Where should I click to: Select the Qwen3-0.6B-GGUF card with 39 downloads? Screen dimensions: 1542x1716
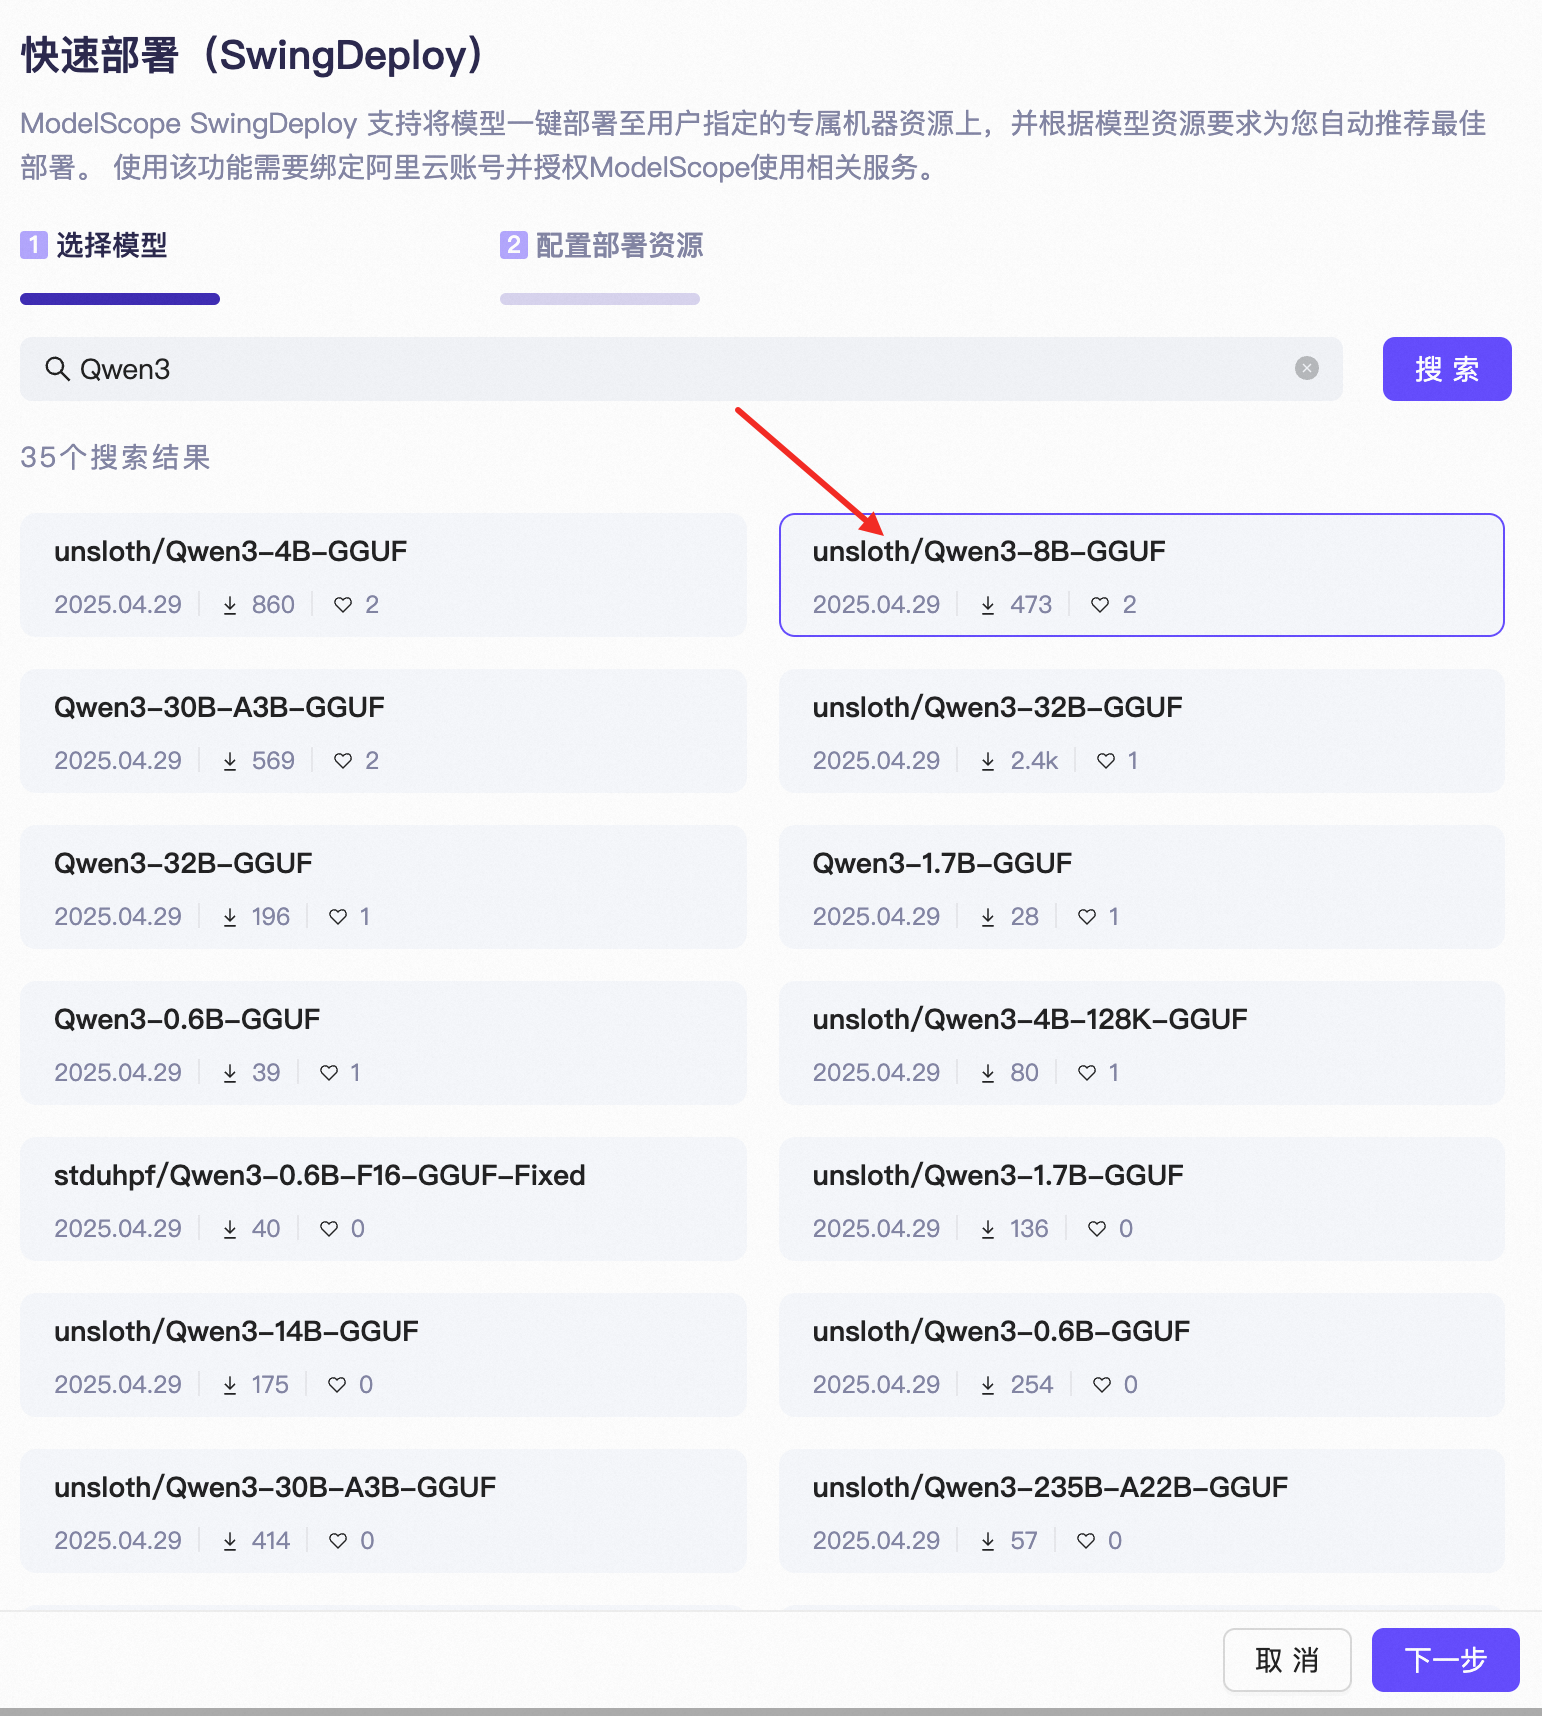pyautogui.click(x=383, y=1043)
